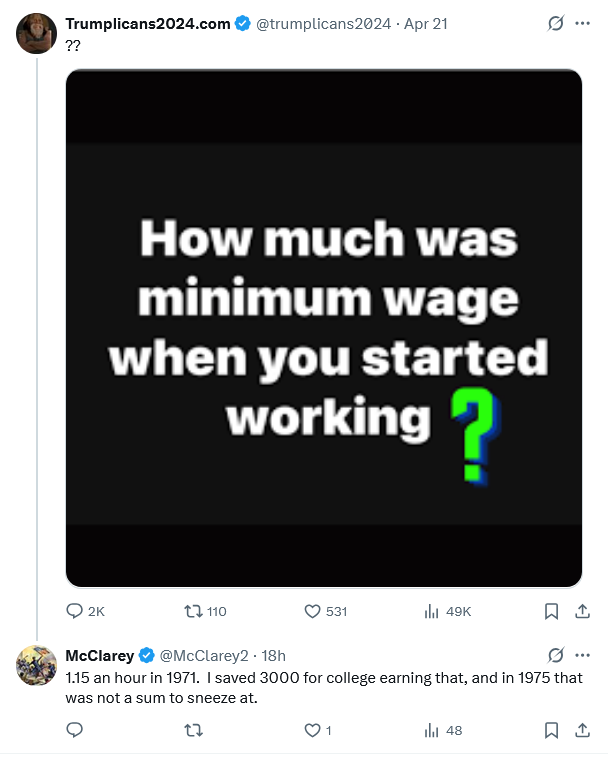
Task: View analytics for McClarey's reply
Action: pos(433,731)
